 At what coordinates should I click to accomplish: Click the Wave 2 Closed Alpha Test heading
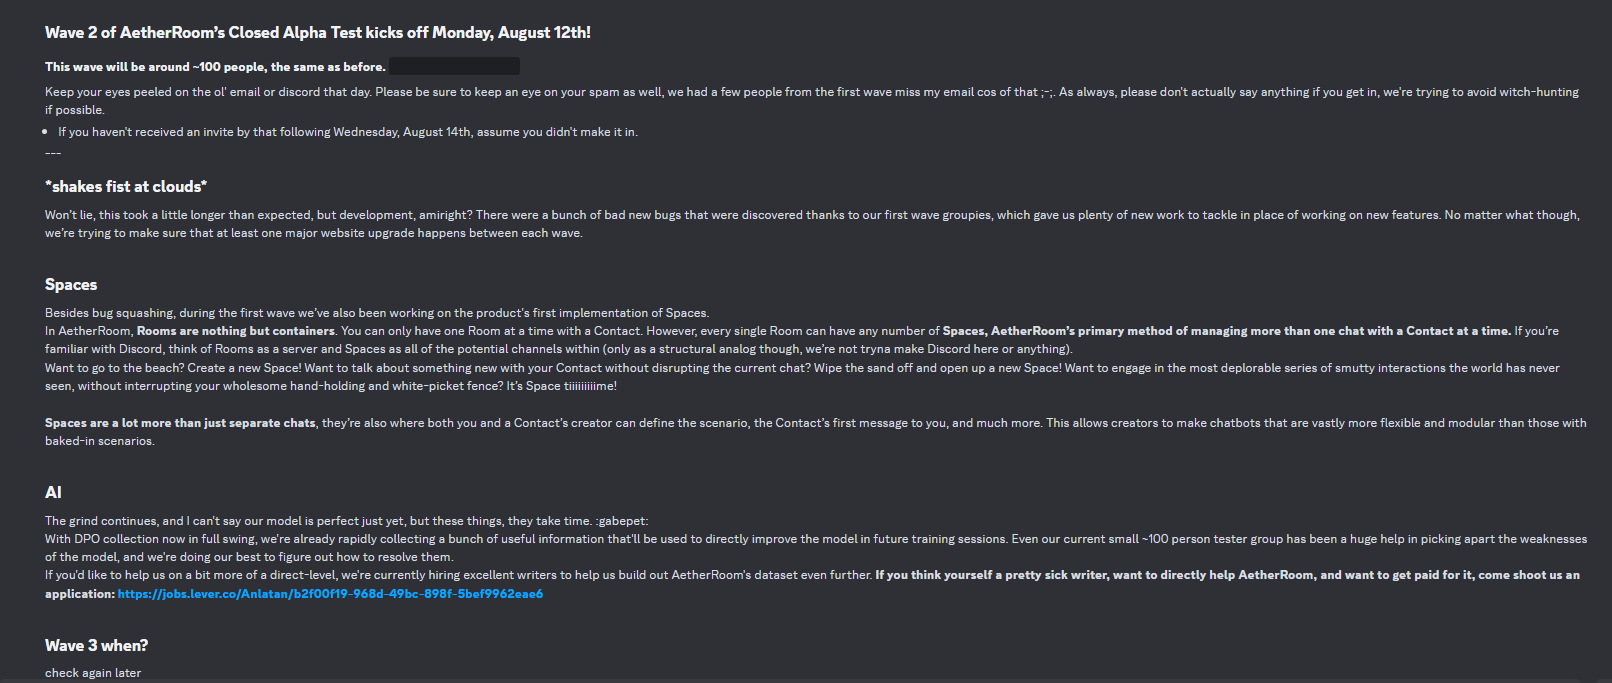(317, 33)
